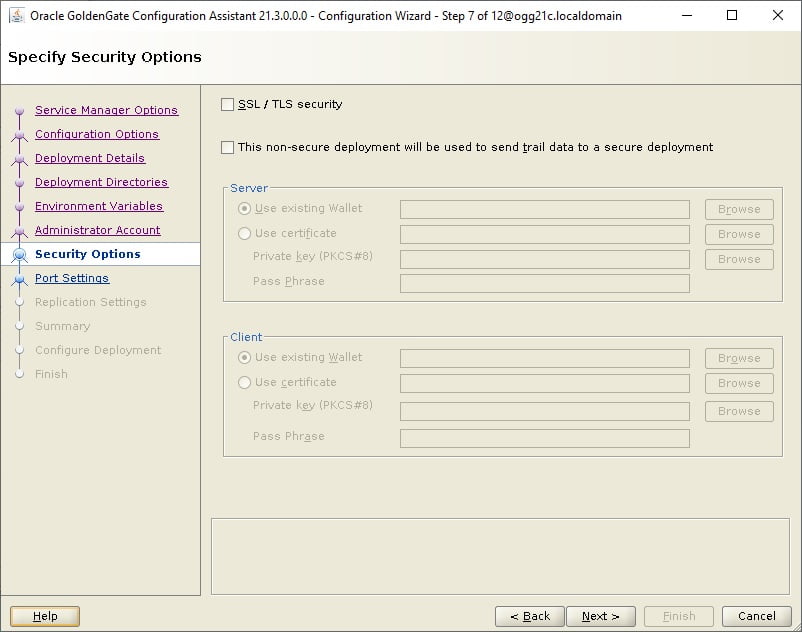Click the Service Manager Options step bullet icon
Viewport: 802px width, 632px height.
19,110
